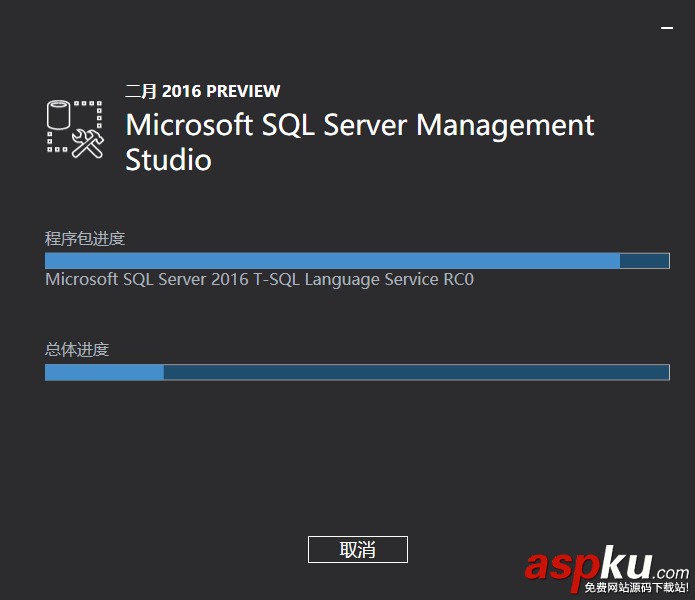Click the Microsoft SQL Server Management title line

[360, 126]
